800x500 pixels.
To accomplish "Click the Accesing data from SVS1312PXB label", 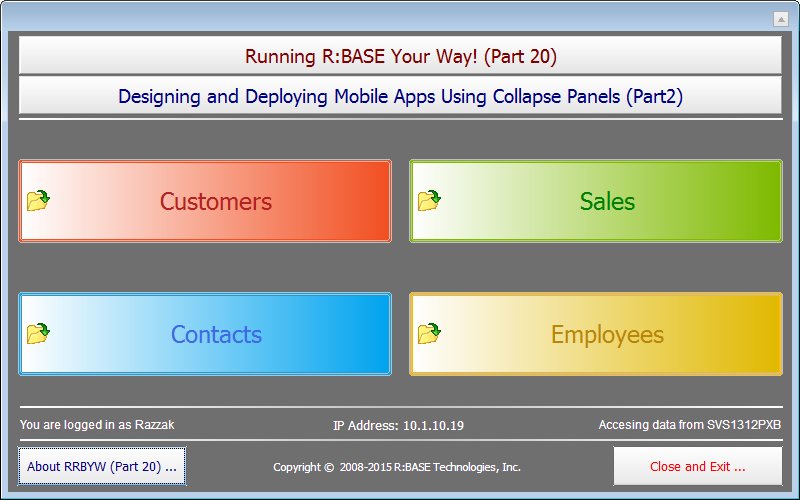I will pos(689,425).
